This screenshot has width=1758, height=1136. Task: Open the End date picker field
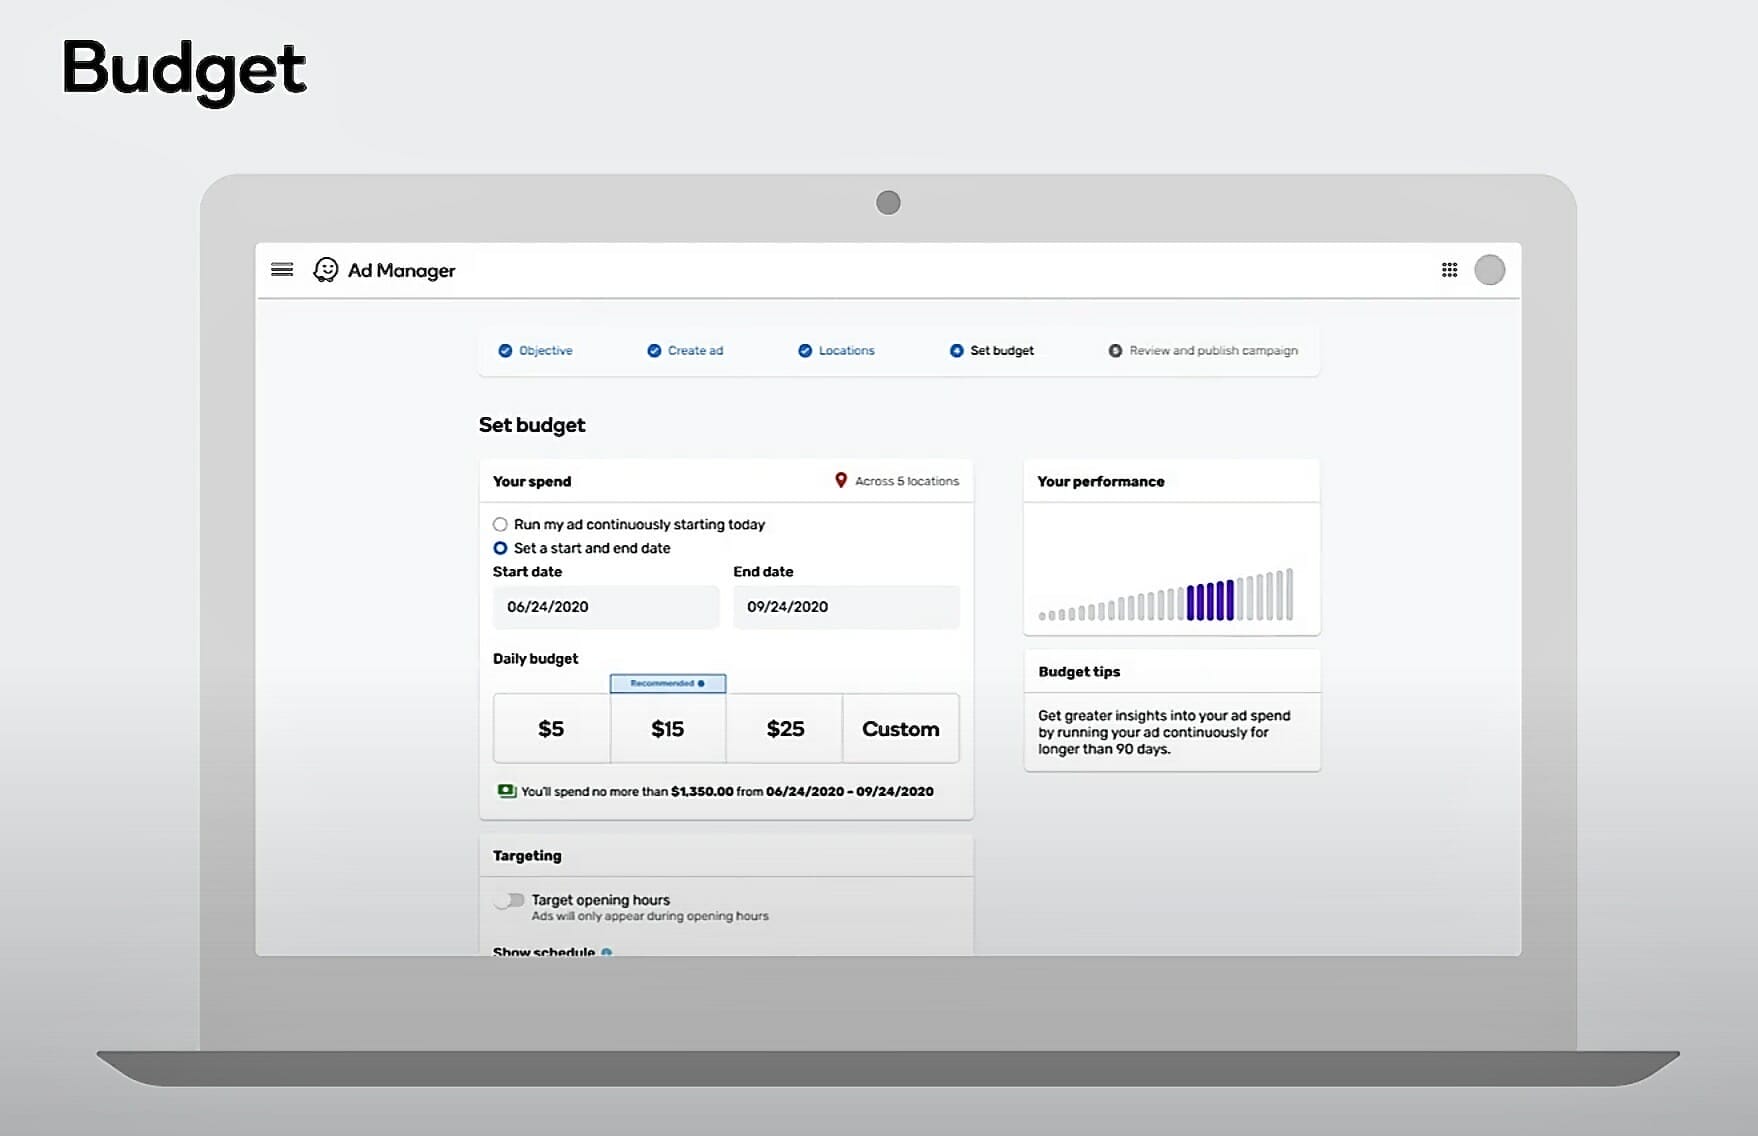pyautogui.click(x=845, y=607)
